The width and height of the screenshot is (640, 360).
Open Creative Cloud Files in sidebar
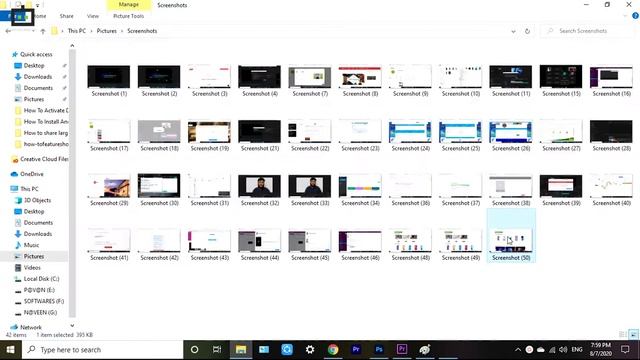tap(44, 159)
